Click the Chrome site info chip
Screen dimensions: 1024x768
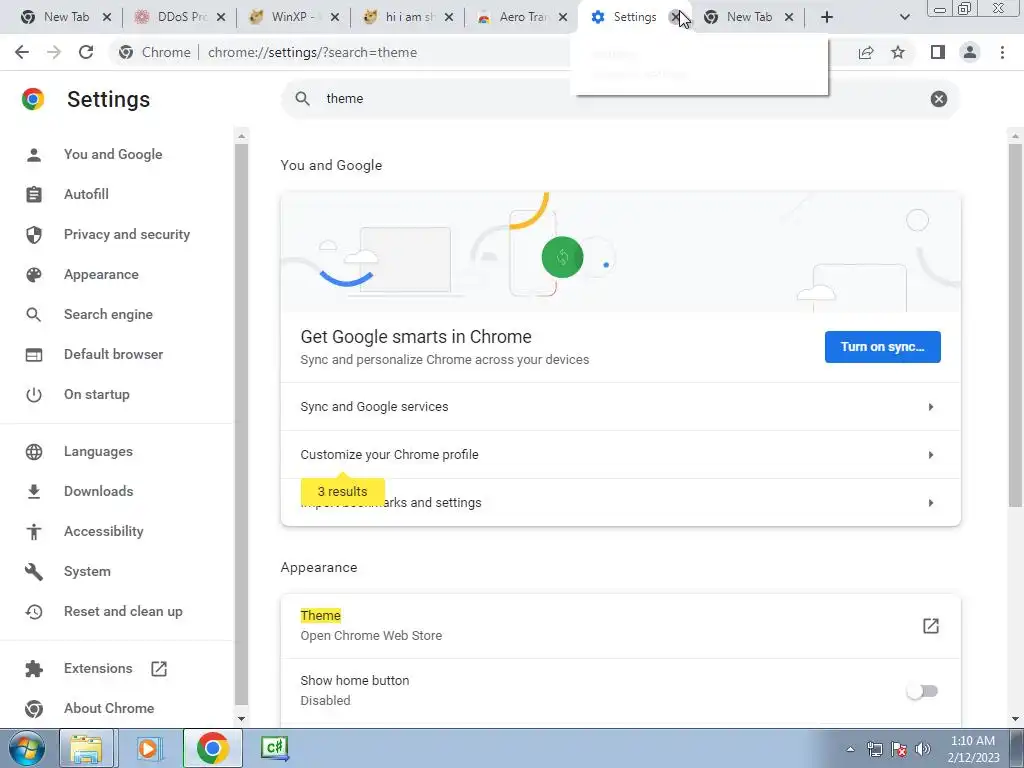(155, 52)
